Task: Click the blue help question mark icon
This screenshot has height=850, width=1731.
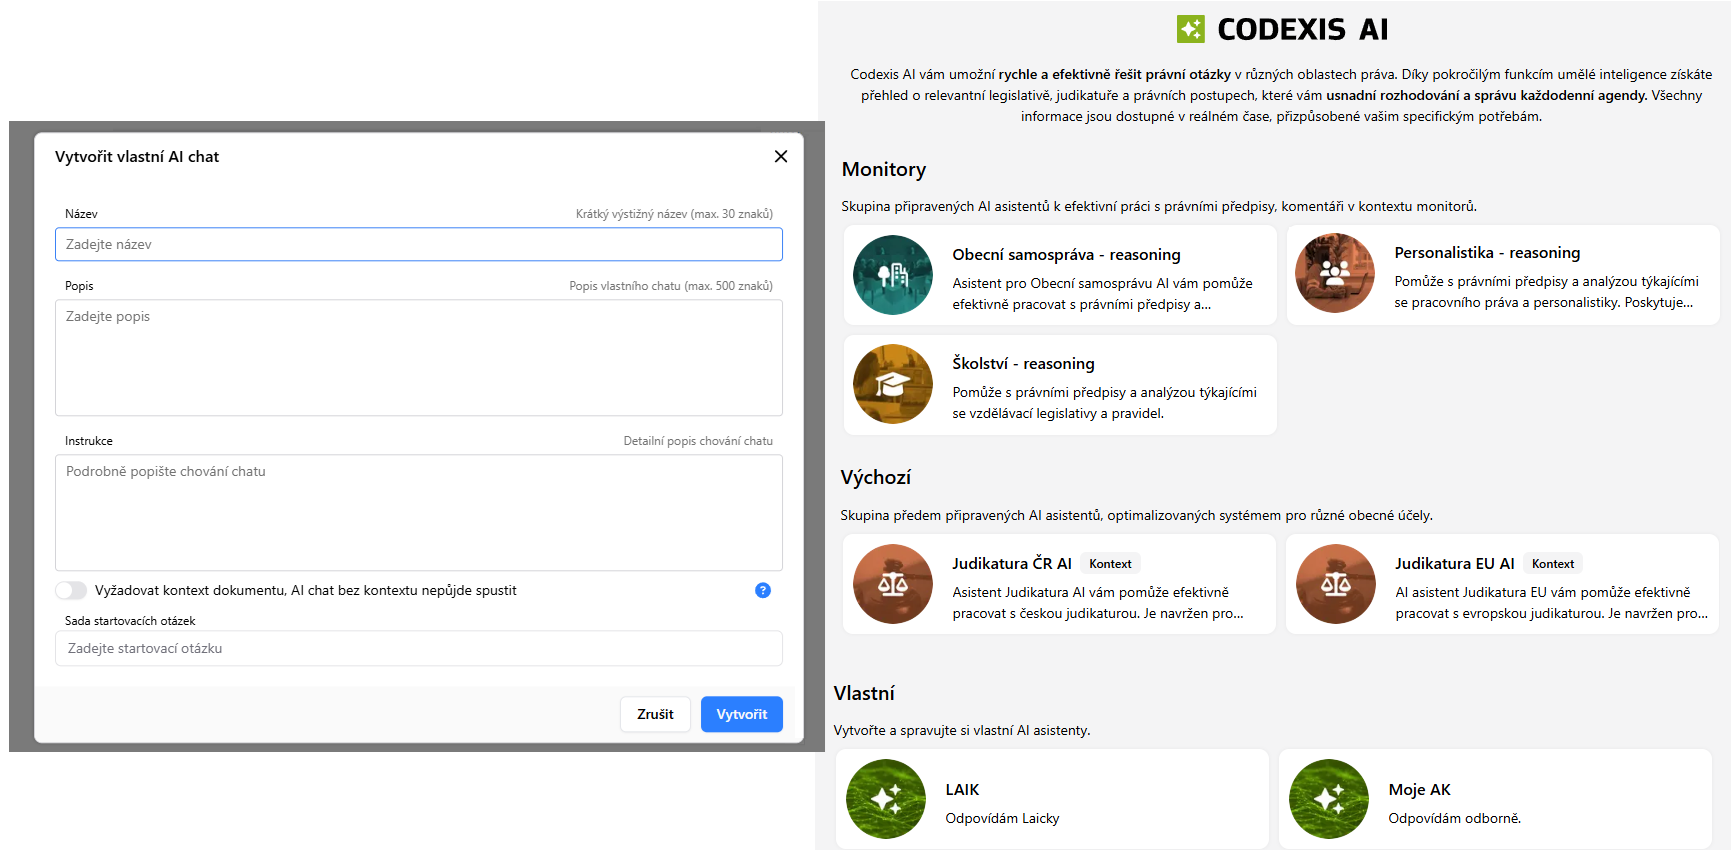Action: (762, 590)
